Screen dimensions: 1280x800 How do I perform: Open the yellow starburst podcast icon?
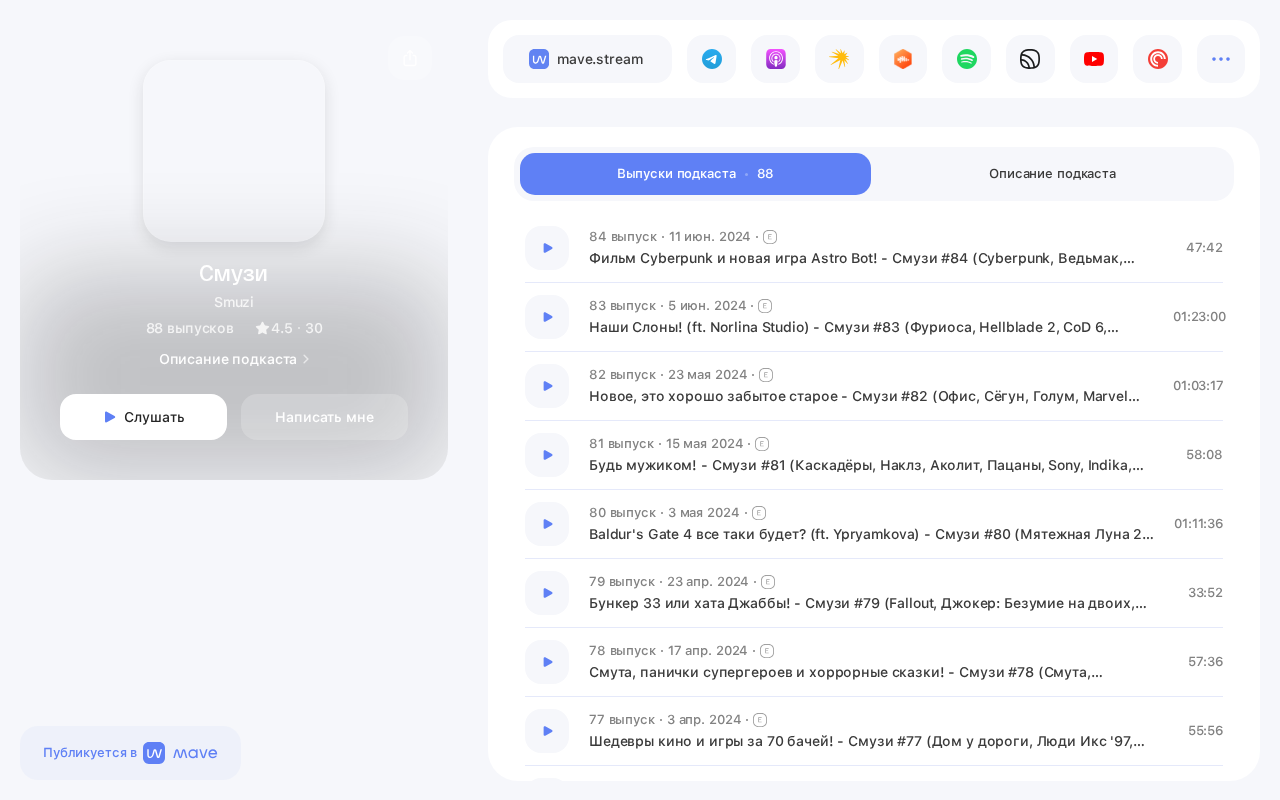click(839, 59)
